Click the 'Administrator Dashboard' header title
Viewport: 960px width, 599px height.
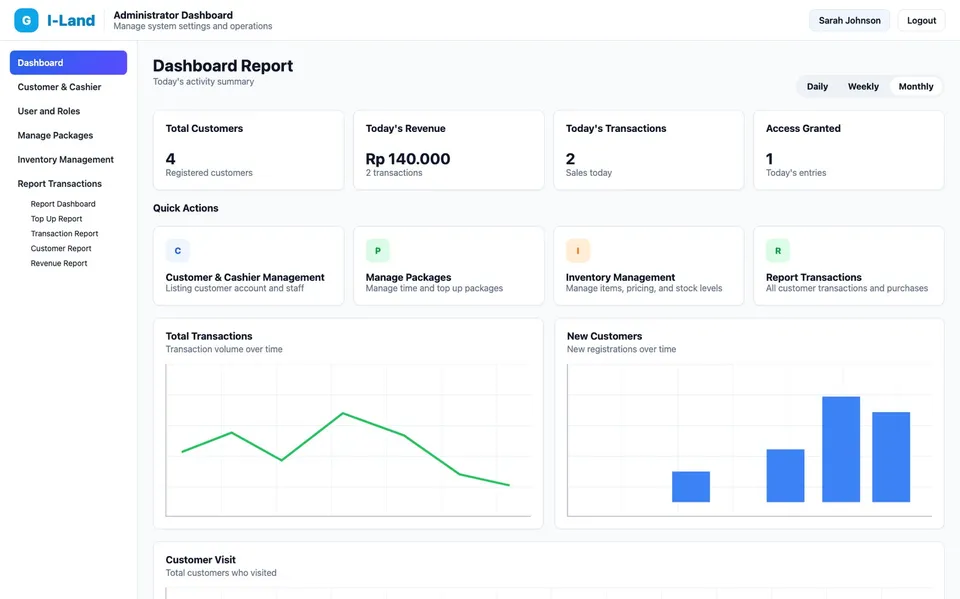click(173, 15)
